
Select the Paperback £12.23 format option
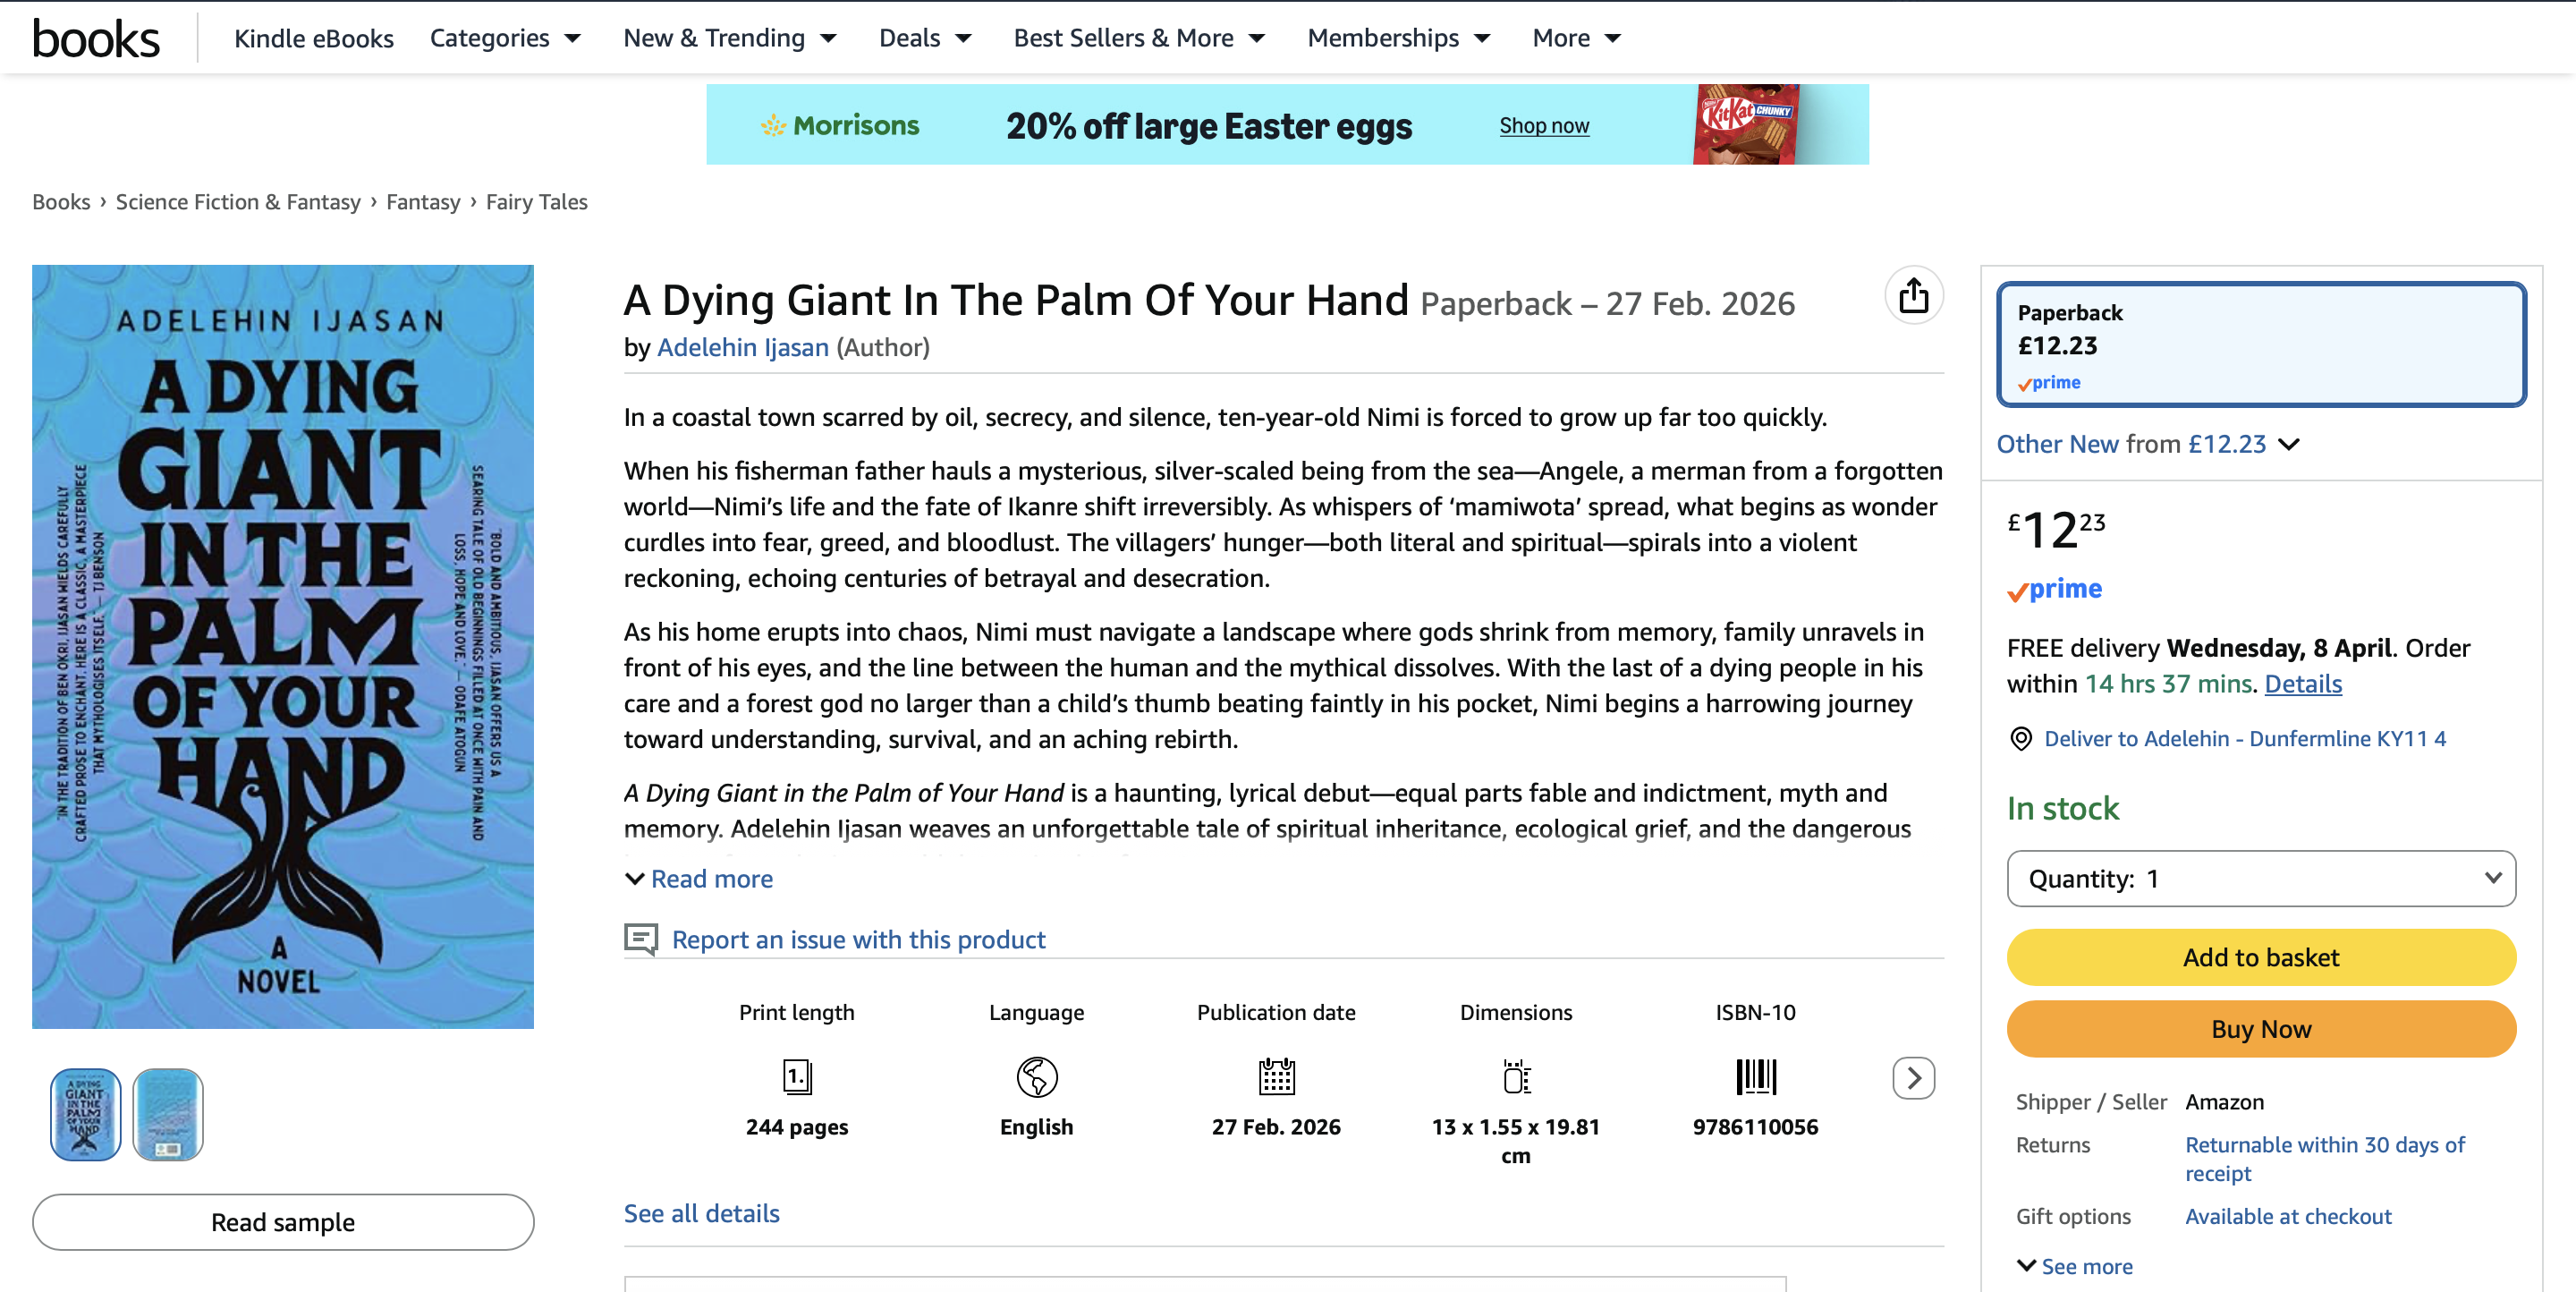(x=2260, y=345)
